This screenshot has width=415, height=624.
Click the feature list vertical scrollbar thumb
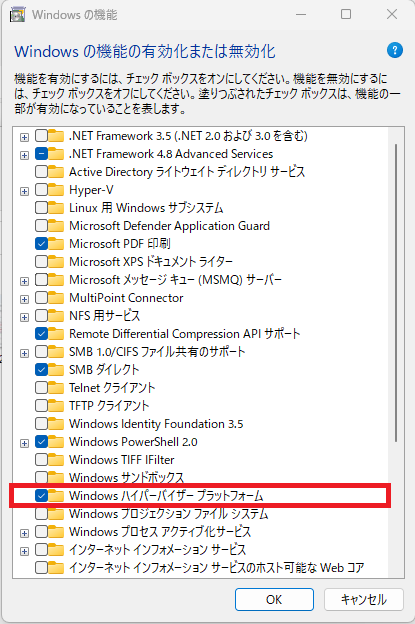tap(396, 293)
